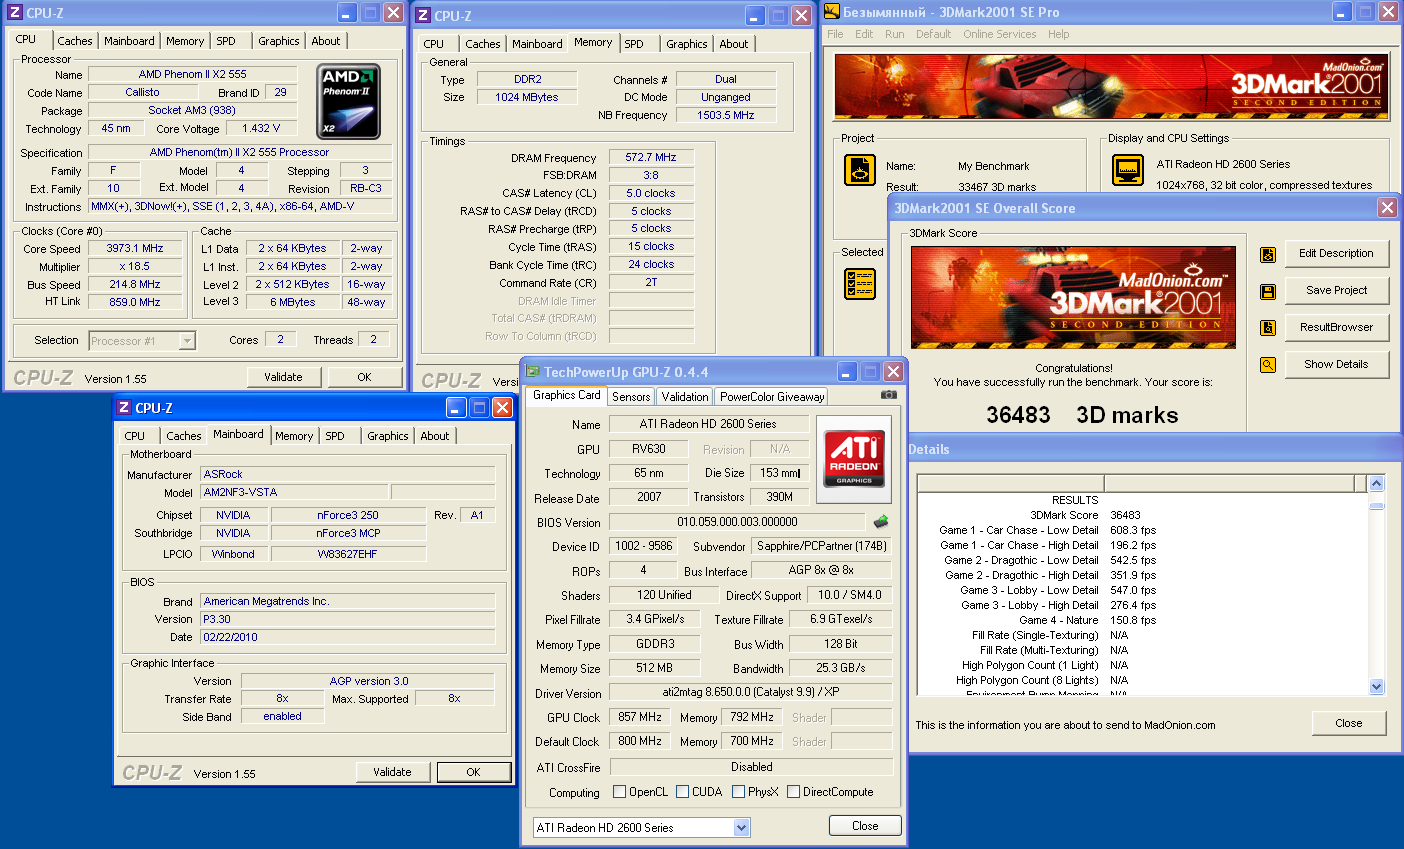Screen dimensions: 1404x849
Task: Open SPD tab in CPU-Z Memory window
Action: click(634, 44)
